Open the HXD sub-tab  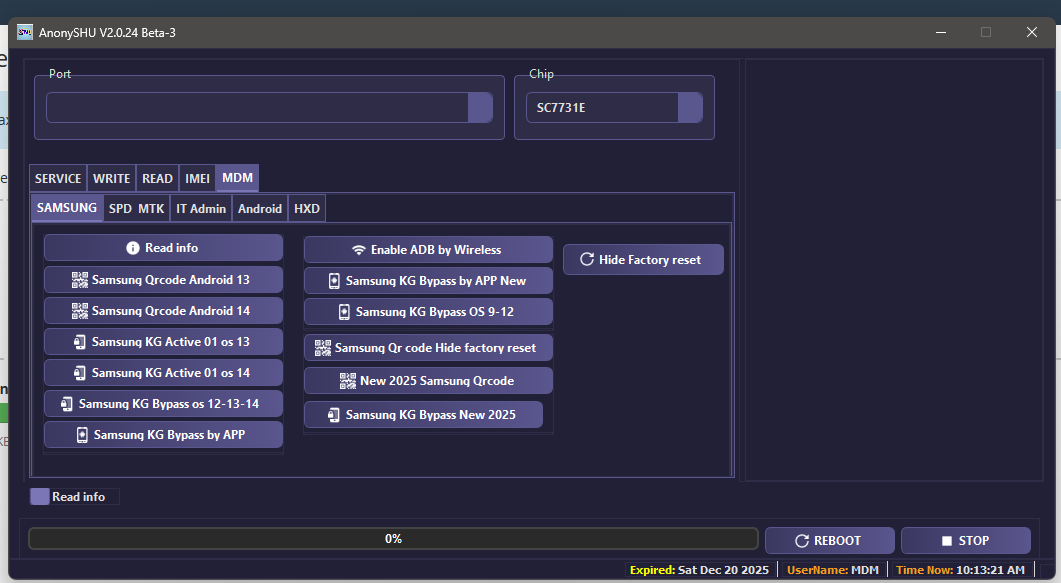coord(307,209)
